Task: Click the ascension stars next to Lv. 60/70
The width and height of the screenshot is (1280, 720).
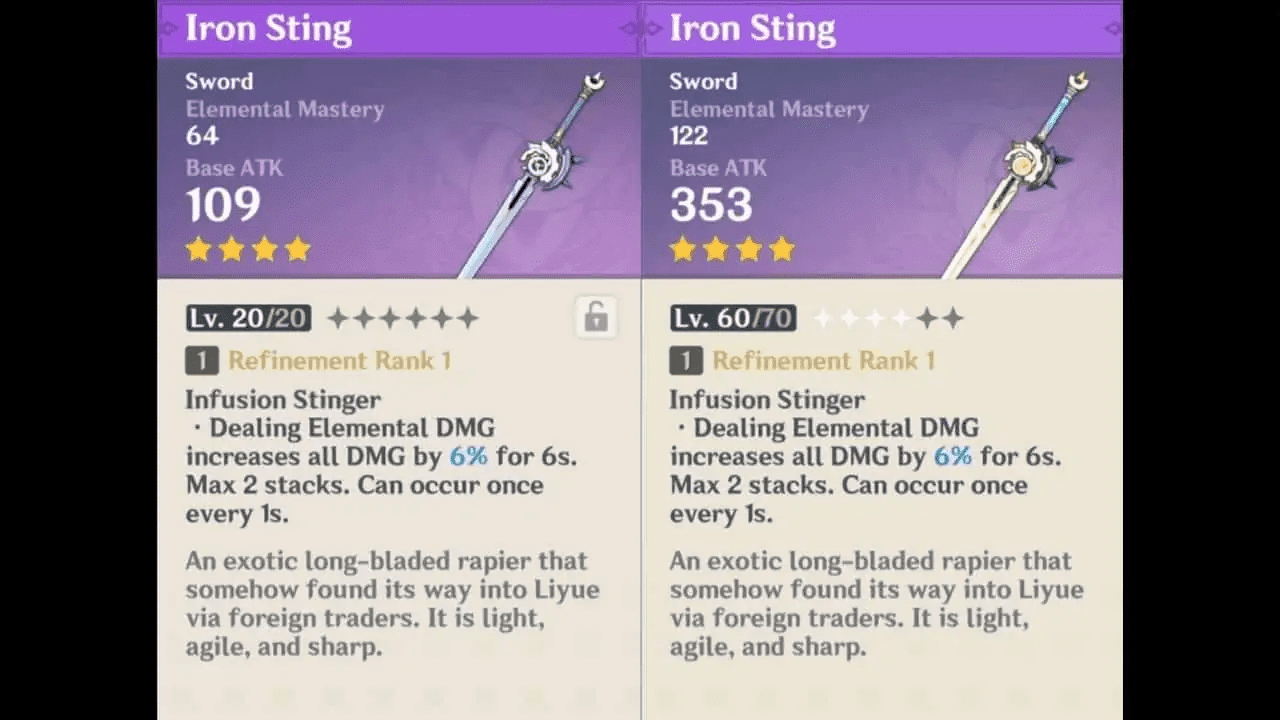Action: (x=888, y=319)
